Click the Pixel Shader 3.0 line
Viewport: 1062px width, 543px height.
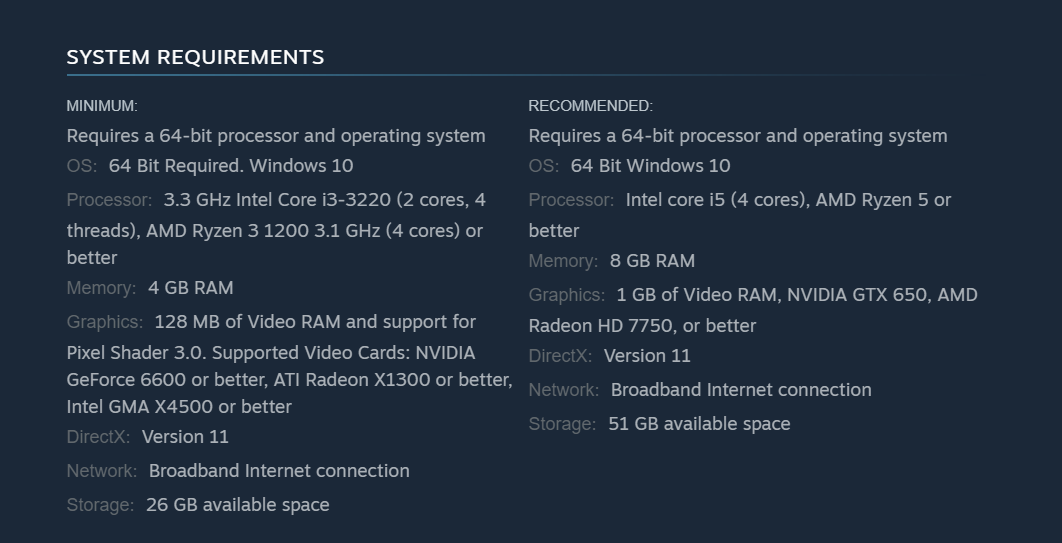click(x=271, y=353)
